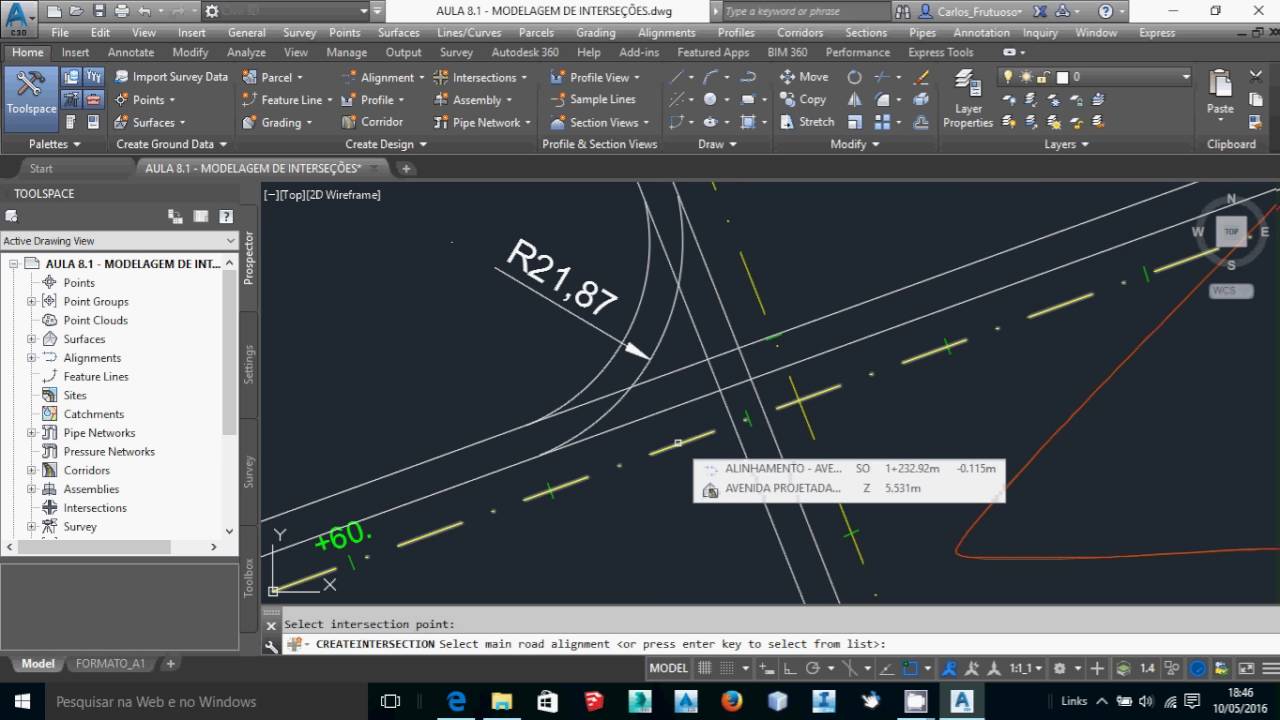This screenshot has width=1280, height=720.
Task: Click the WCS label under ViewCube
Action: [x=1229, y=291]
